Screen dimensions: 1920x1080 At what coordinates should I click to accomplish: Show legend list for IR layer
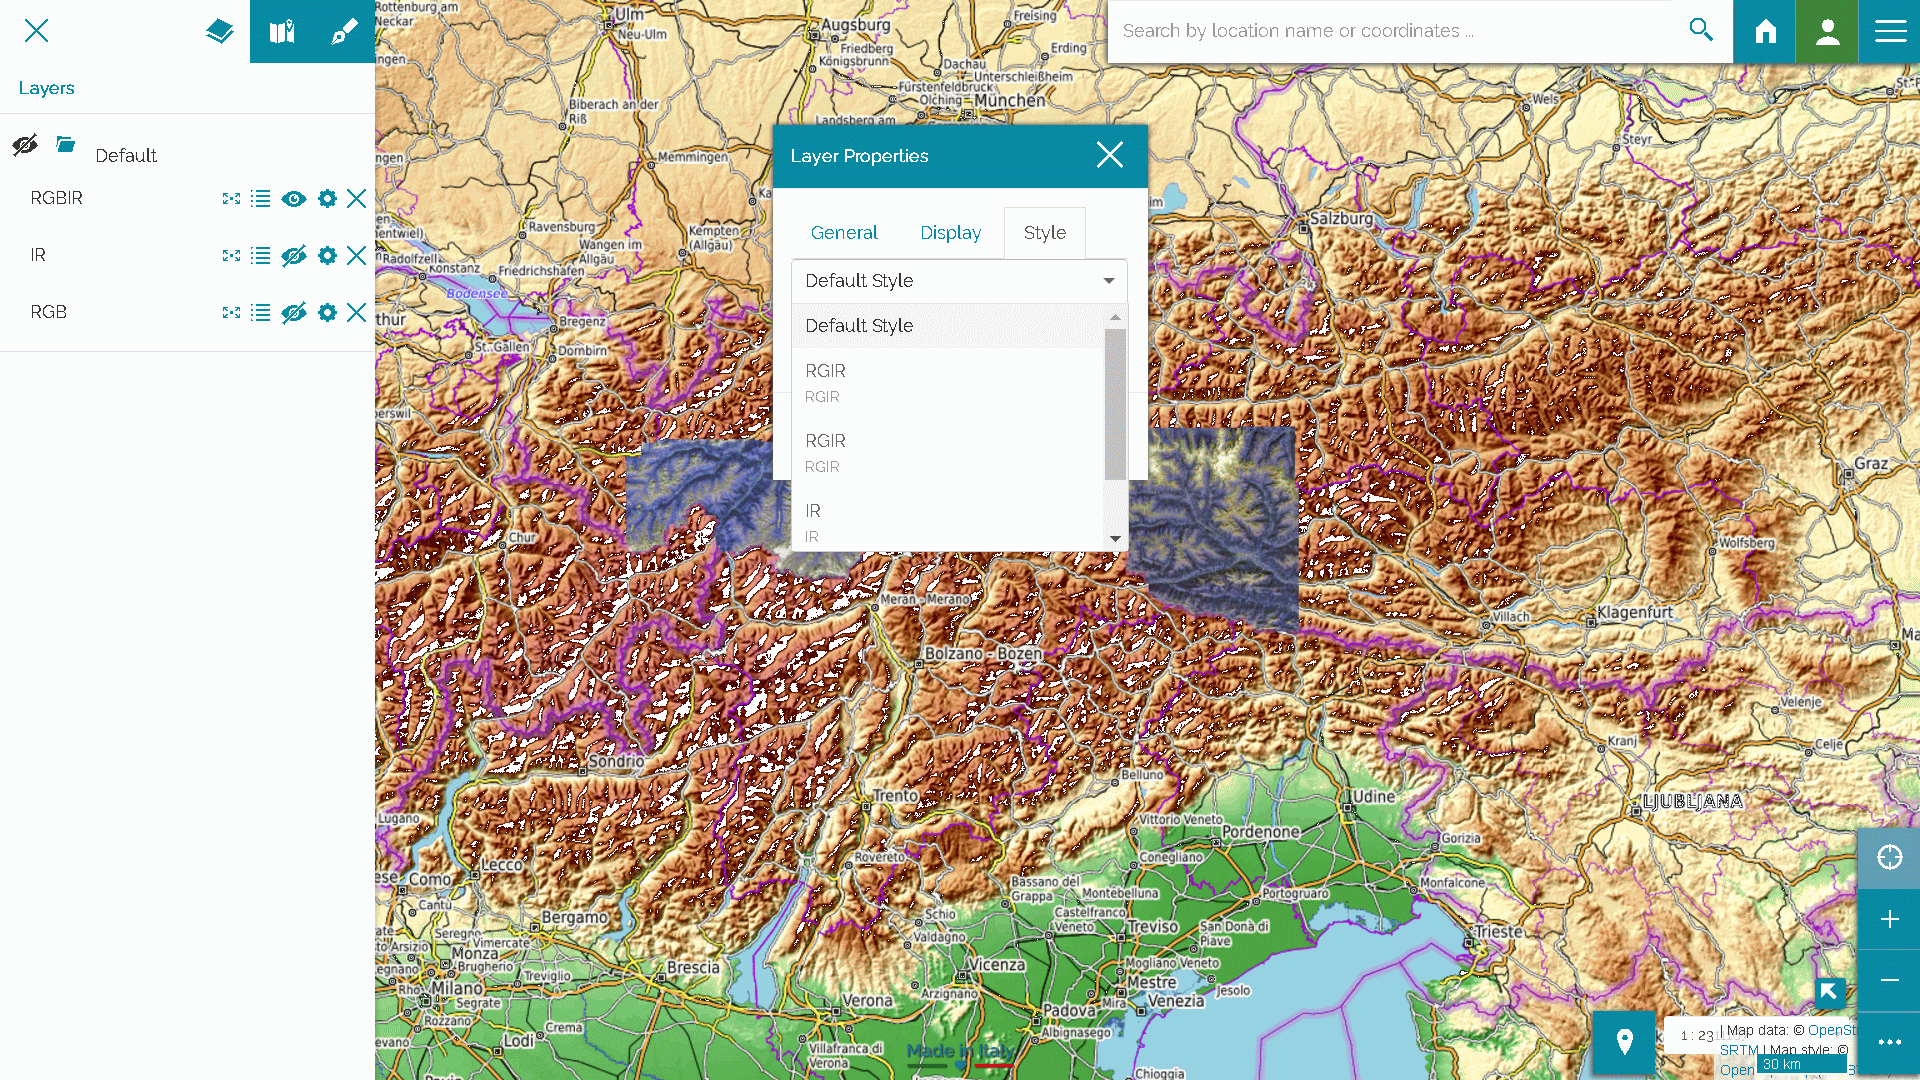click(x=260, y=256)
